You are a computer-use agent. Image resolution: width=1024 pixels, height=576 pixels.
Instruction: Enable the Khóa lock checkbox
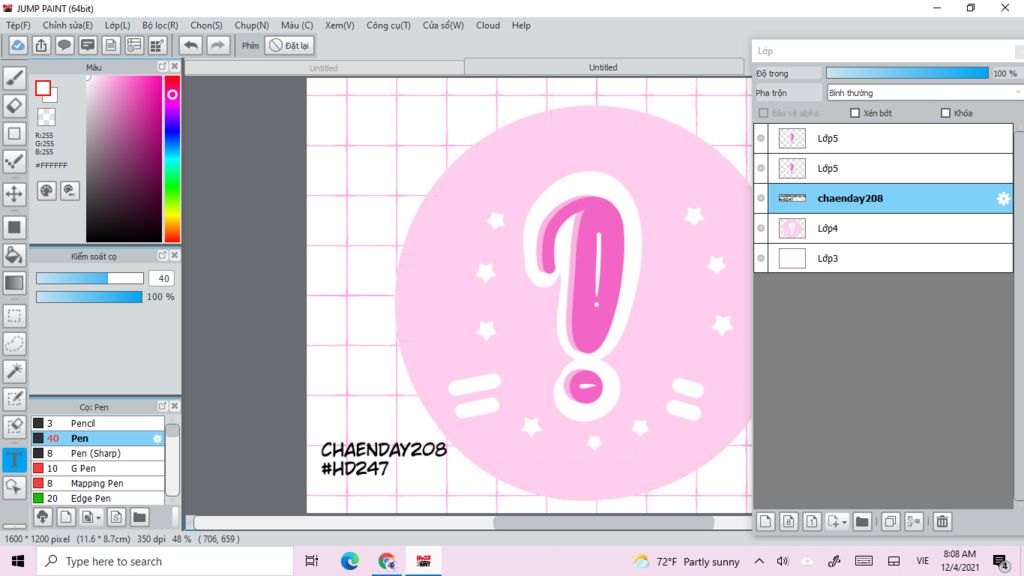point(946,113)
